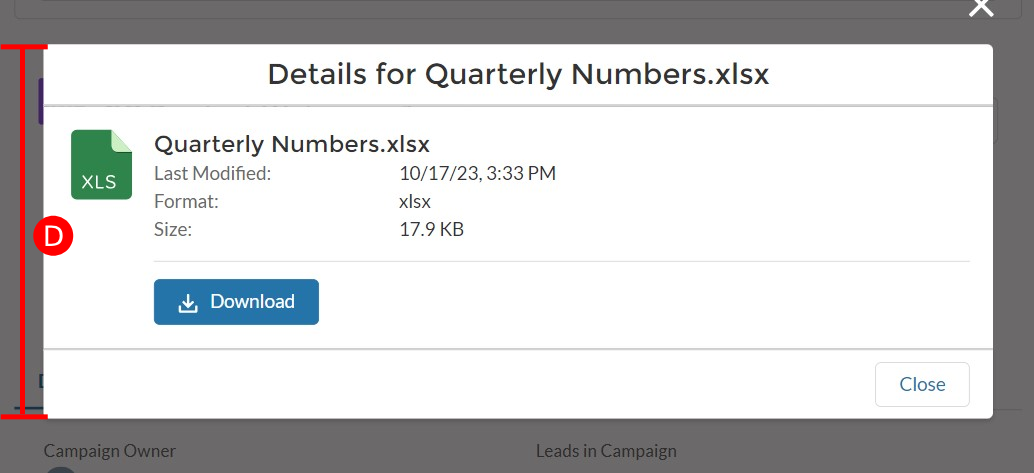Click the 10/17/23, 3:33 PM date value
Image resolution: width=1034 pixels, height=473 pixels.
pyautogui.click(x=477, y=173)
